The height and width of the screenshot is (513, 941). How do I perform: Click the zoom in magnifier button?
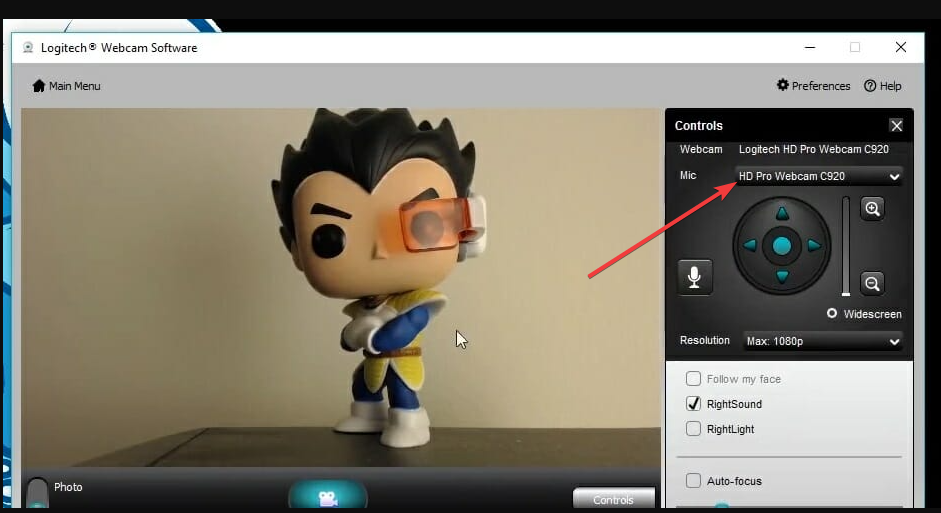point(873,209)
